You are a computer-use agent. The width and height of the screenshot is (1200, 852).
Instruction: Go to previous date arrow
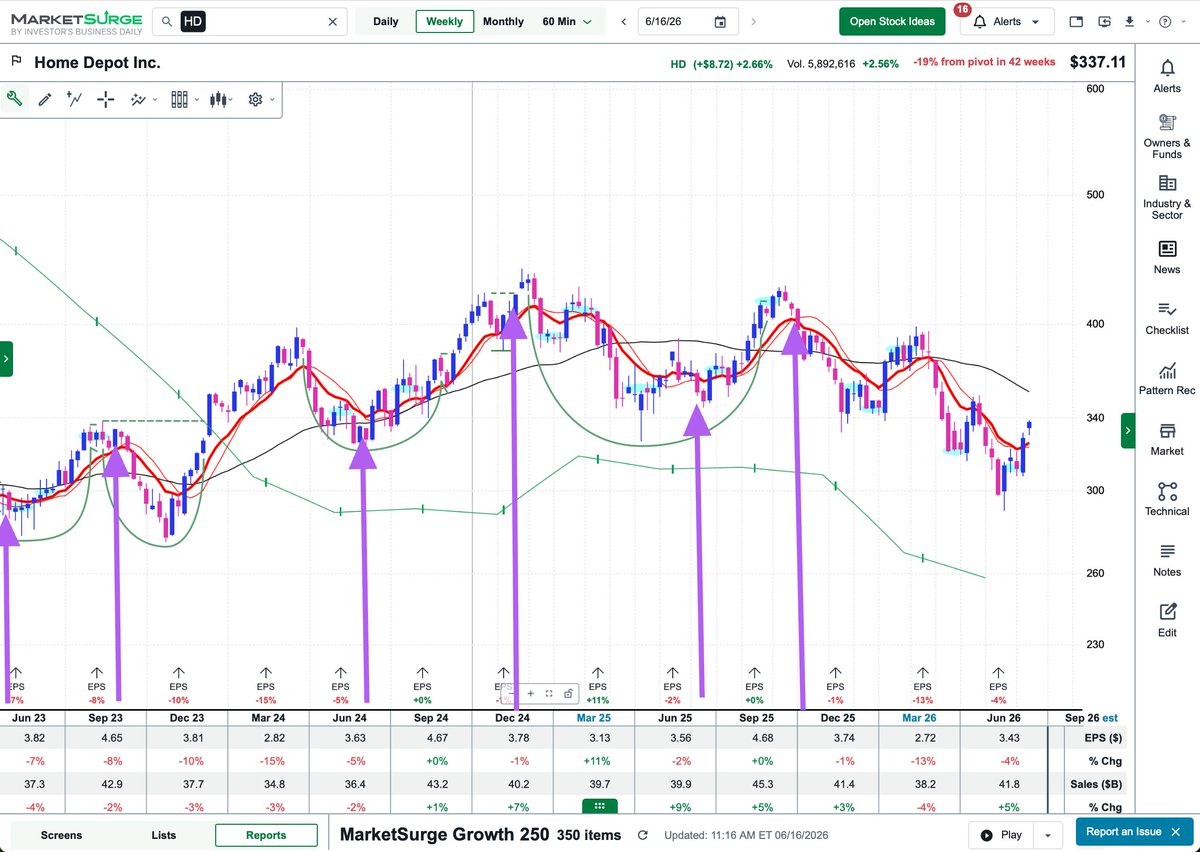coord(624,22)
